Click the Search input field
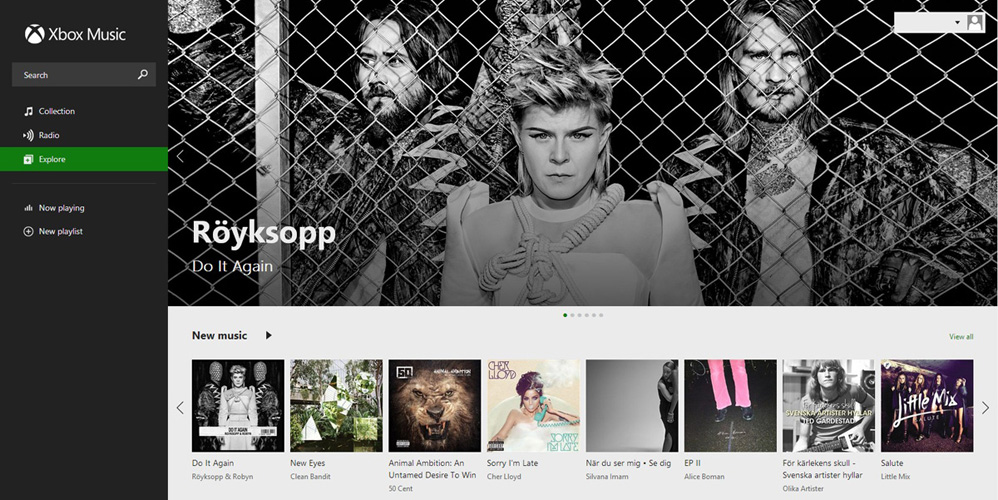 click(x=84, y=74)
